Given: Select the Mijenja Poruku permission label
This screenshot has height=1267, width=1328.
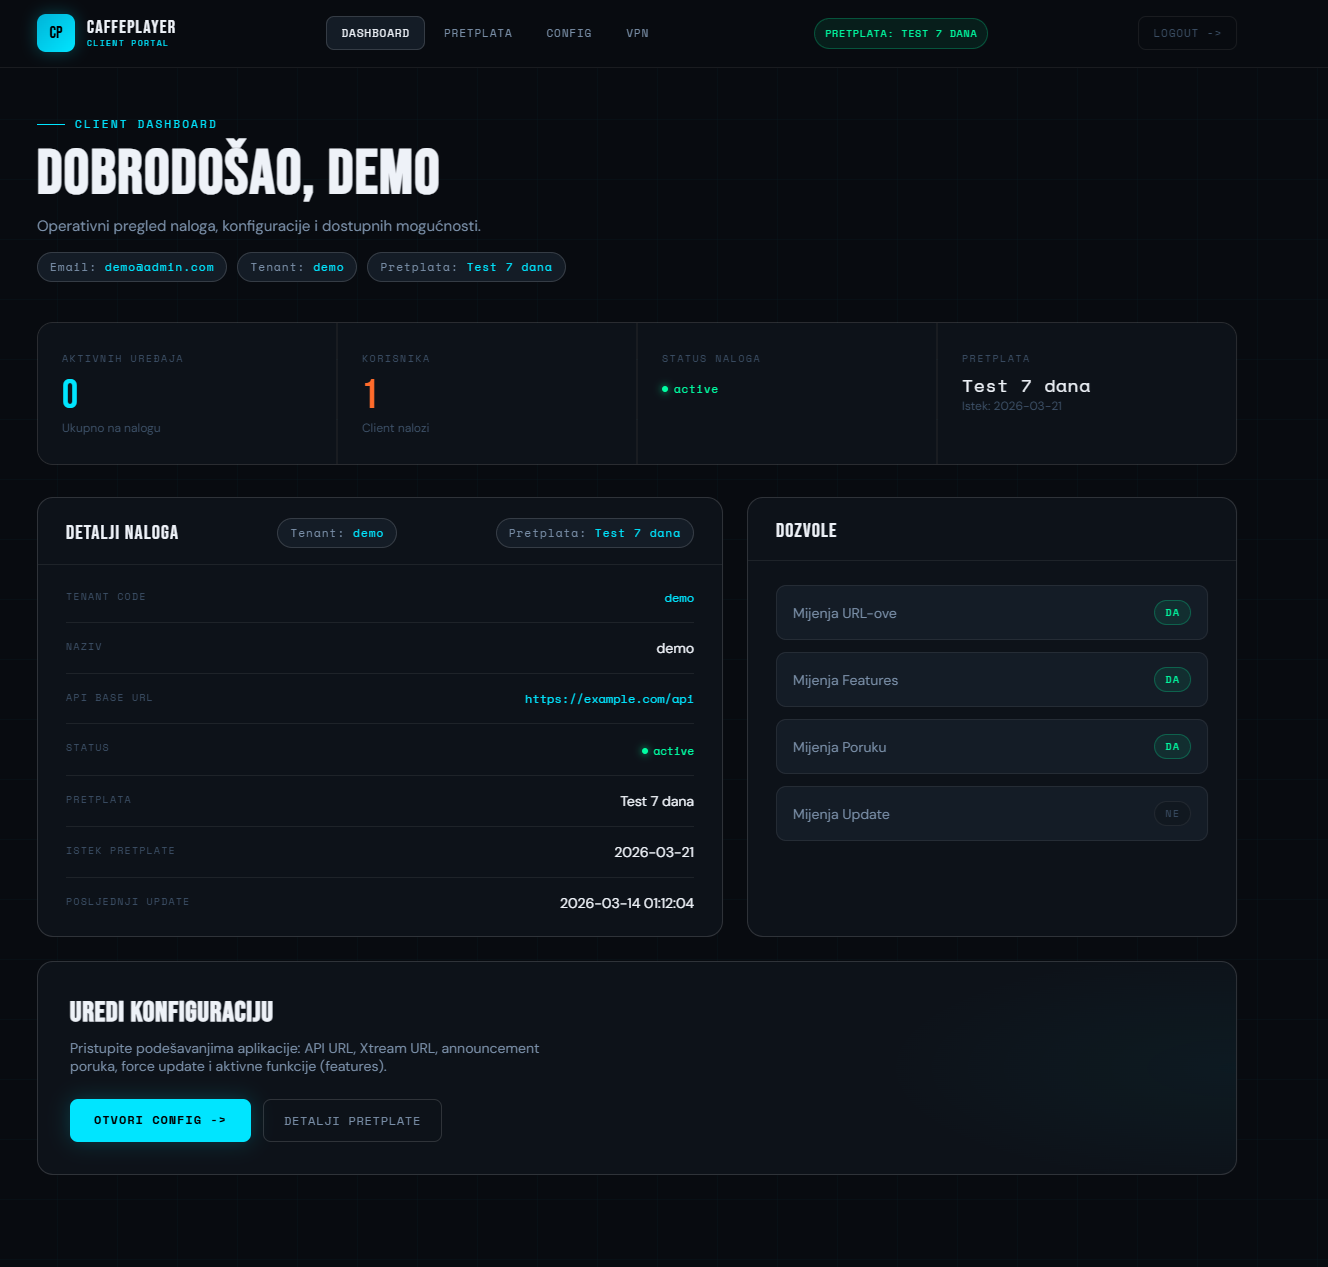Looking at the screenshot, I should 839,747.
